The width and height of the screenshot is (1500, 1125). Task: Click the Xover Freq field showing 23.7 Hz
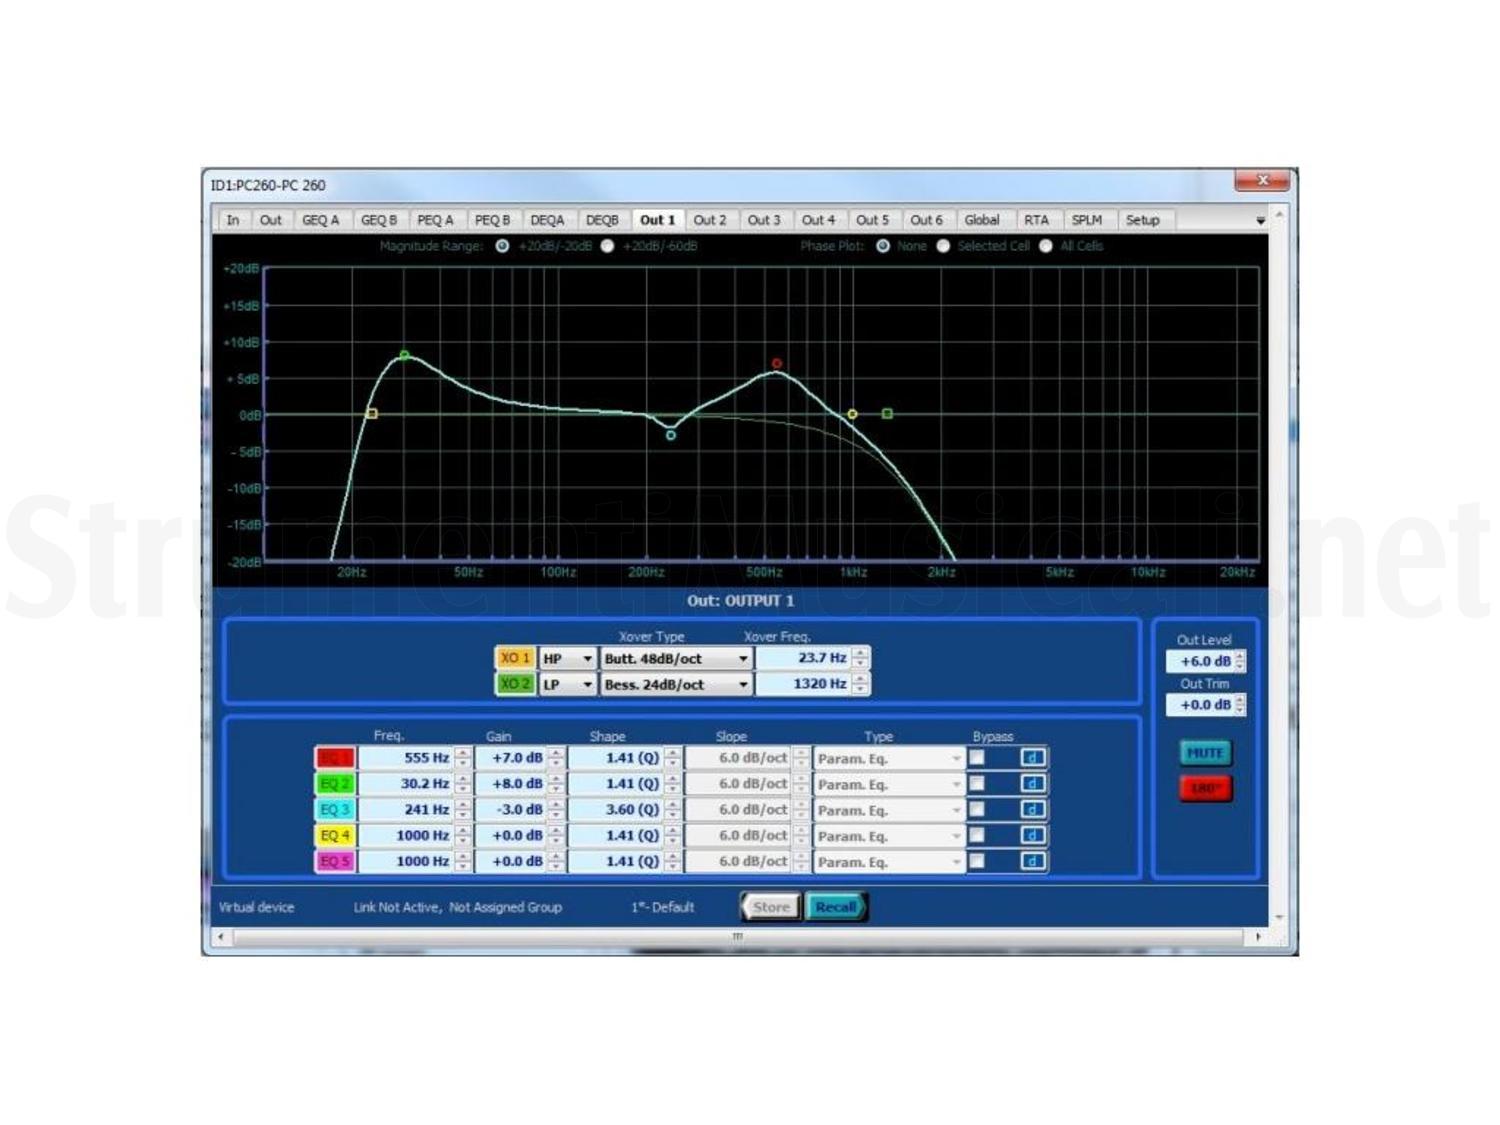[x=805, y=657]
